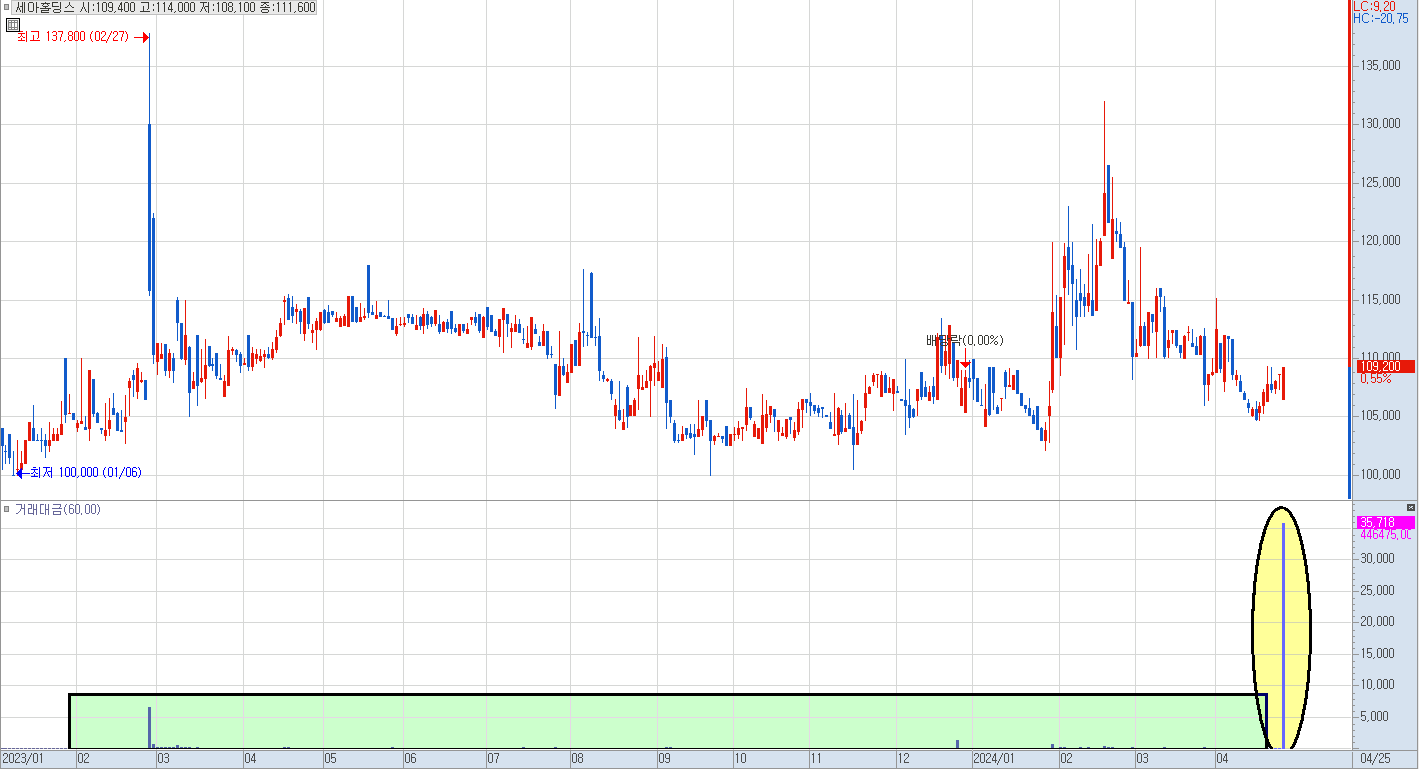Click the blue price bar by the price scale
Viewport: 1419px width, 769px height.
[1349, 432]
